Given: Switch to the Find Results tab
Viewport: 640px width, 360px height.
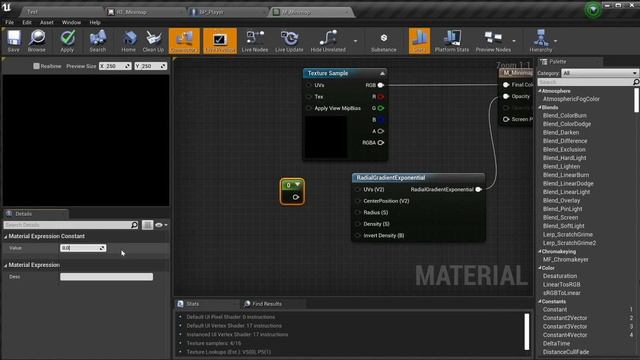Looking at the screenshot, I should (267, 304).
